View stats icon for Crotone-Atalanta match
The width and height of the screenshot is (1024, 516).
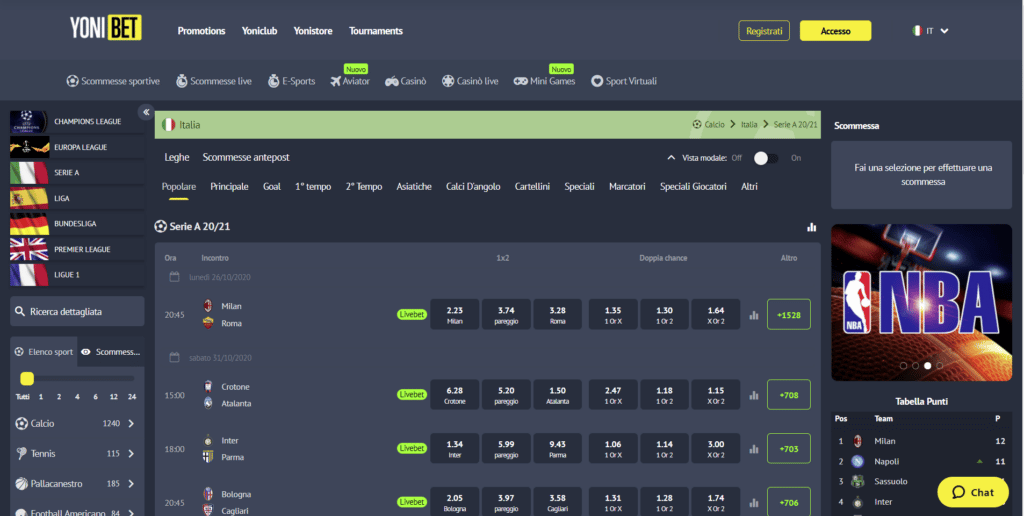(x=754, y=395)
